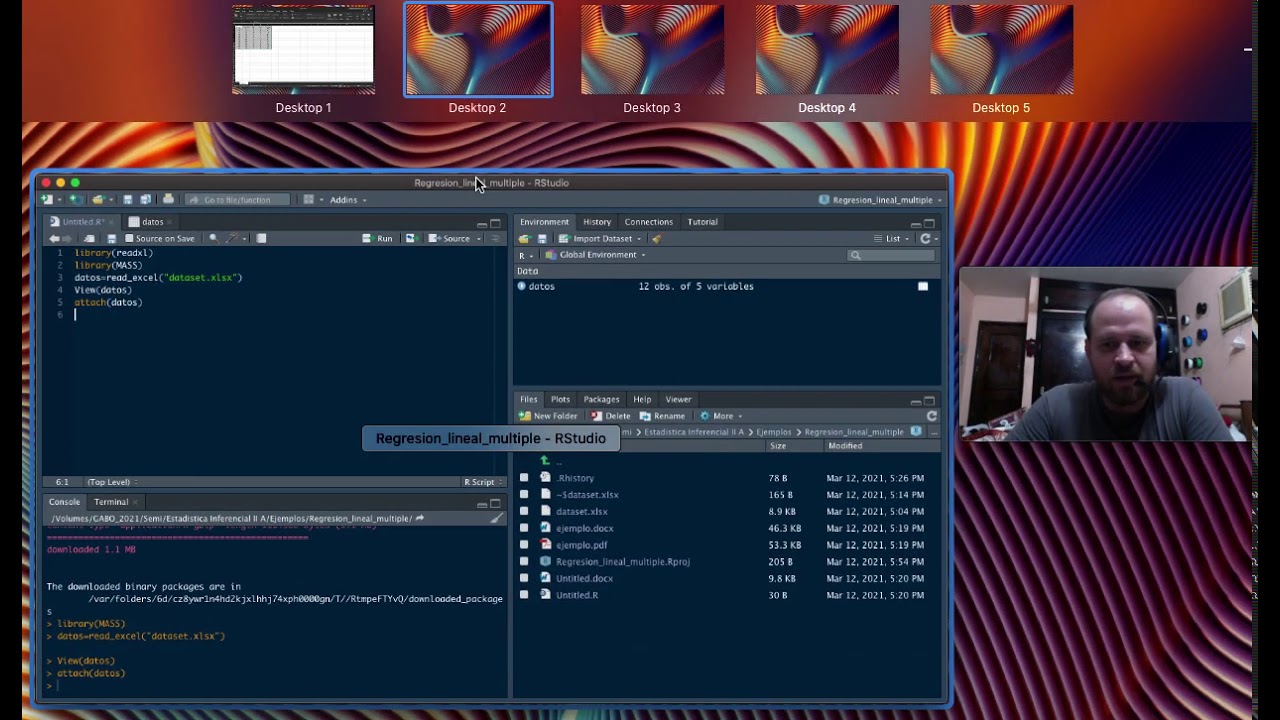Tick the ejemplo.pdf checkbox
The width and height of the screenshot is (1280, 720).
[524, 545]
